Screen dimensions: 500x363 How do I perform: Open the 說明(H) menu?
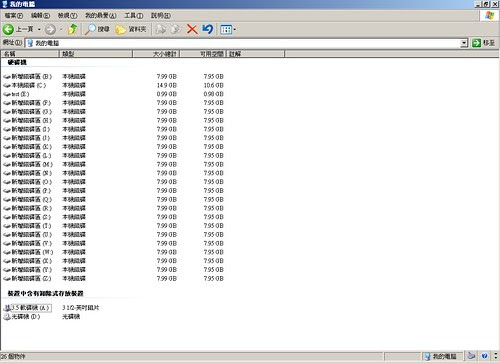tap(161, 16)
